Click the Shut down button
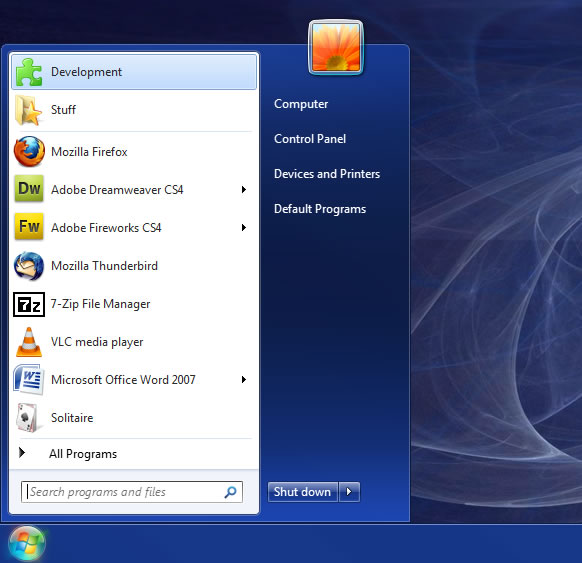 tap(303, 492)
